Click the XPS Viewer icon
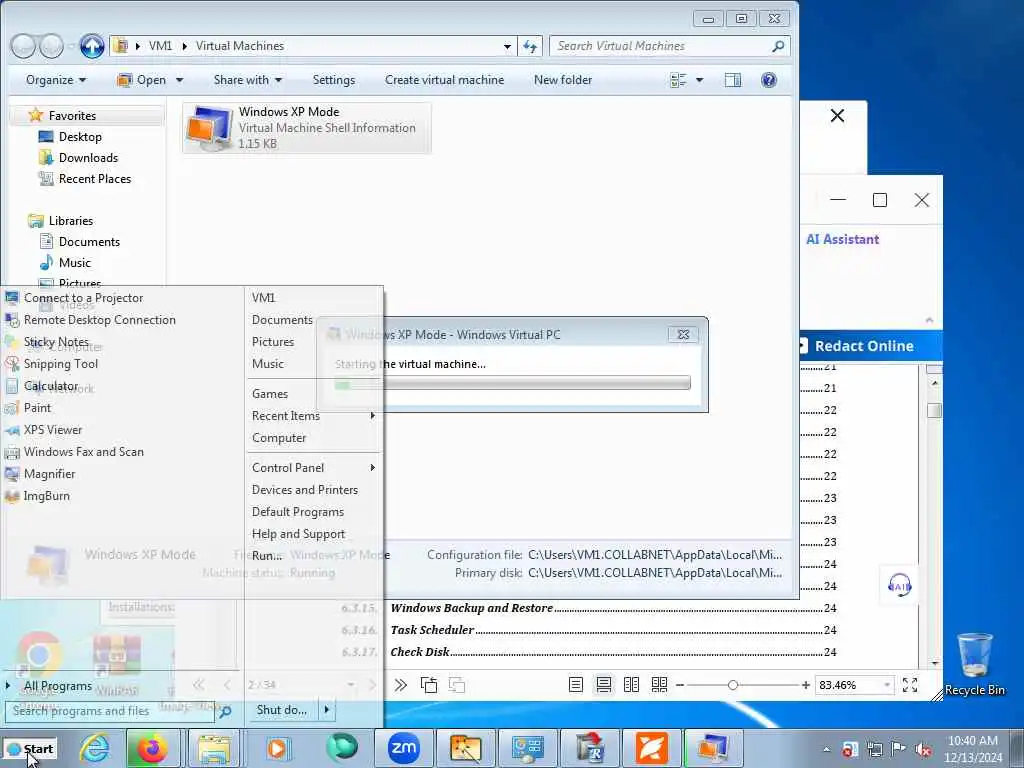This screenshot has height=768, width=1024. [x=12, y=430]
